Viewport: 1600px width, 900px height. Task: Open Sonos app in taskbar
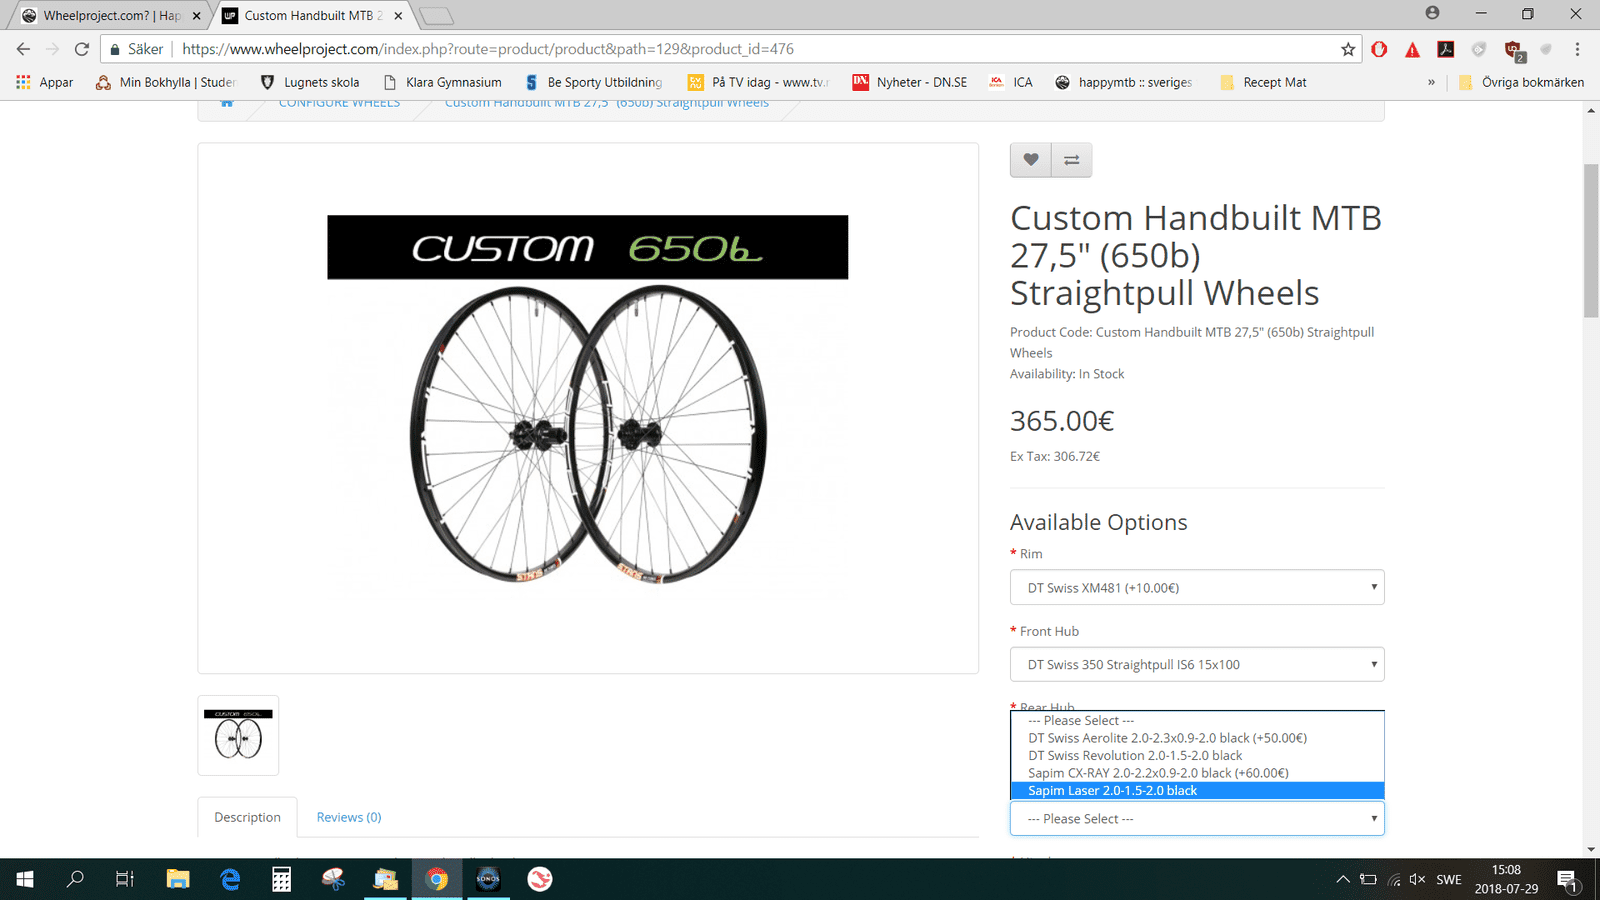coord(488,879)
